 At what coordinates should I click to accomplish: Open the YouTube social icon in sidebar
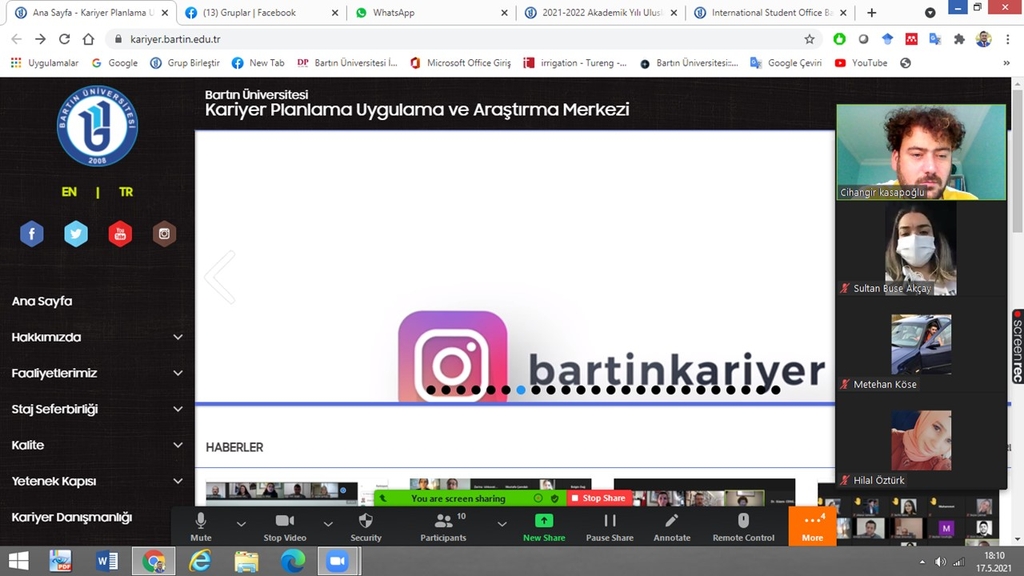click(x=120, y=234)
